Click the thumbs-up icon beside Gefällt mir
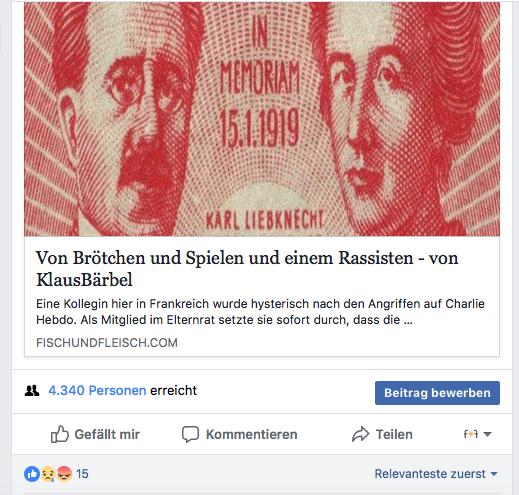519x495 pixels. click(x=59, y=434)
